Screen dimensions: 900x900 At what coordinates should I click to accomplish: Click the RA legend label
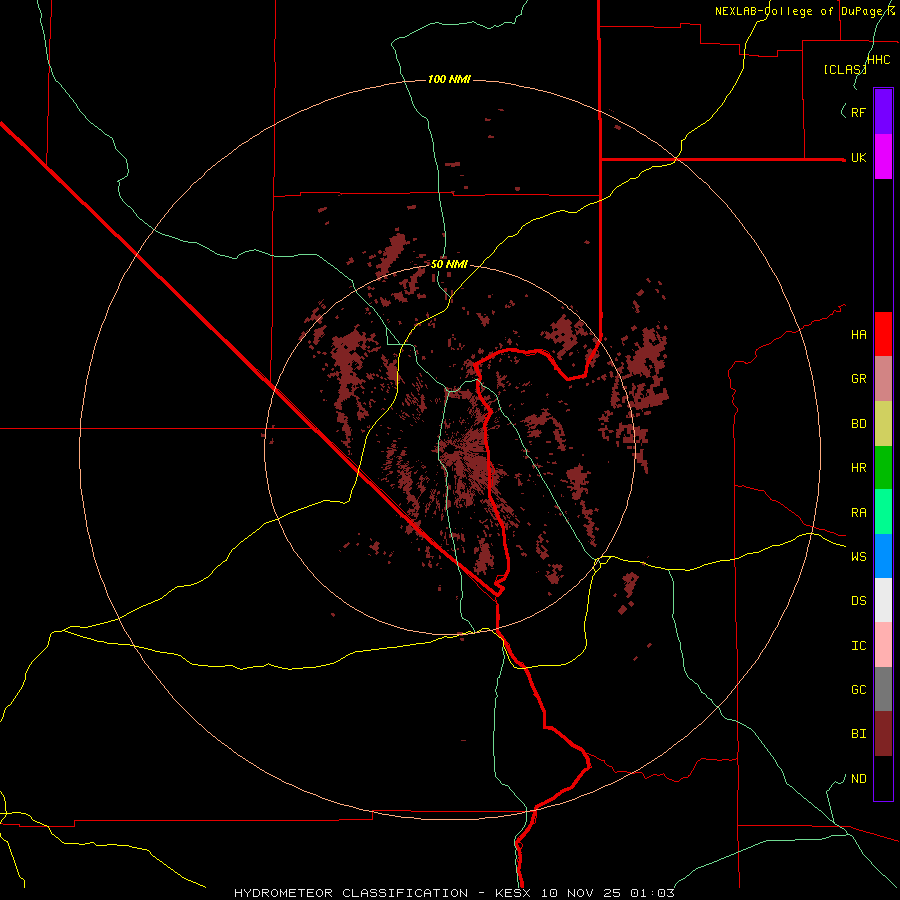click(859, 513)
